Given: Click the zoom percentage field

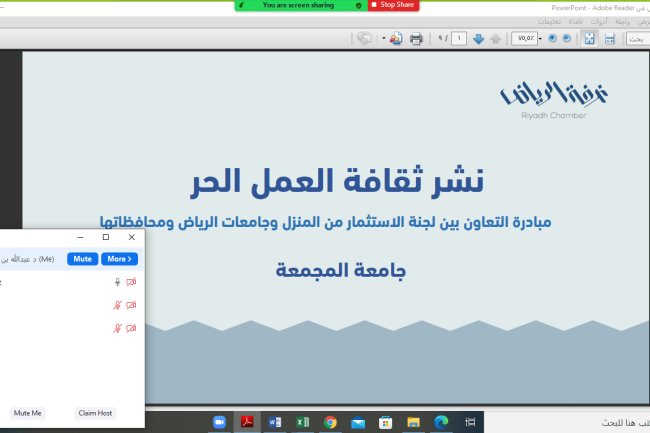Looking at the screenshot, I should [524, 39].
